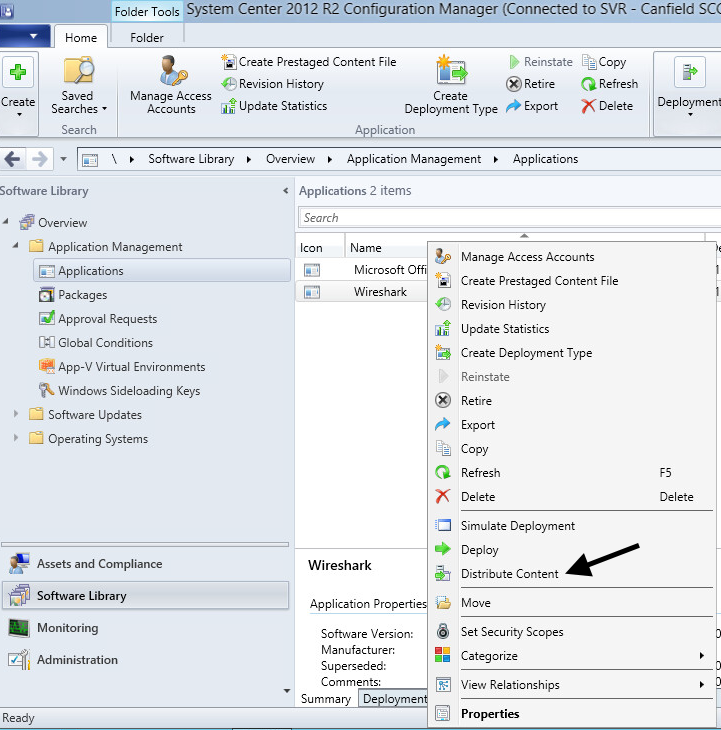
Task: Choose Delete in the context menu
Action: click(x=572, y=497)
